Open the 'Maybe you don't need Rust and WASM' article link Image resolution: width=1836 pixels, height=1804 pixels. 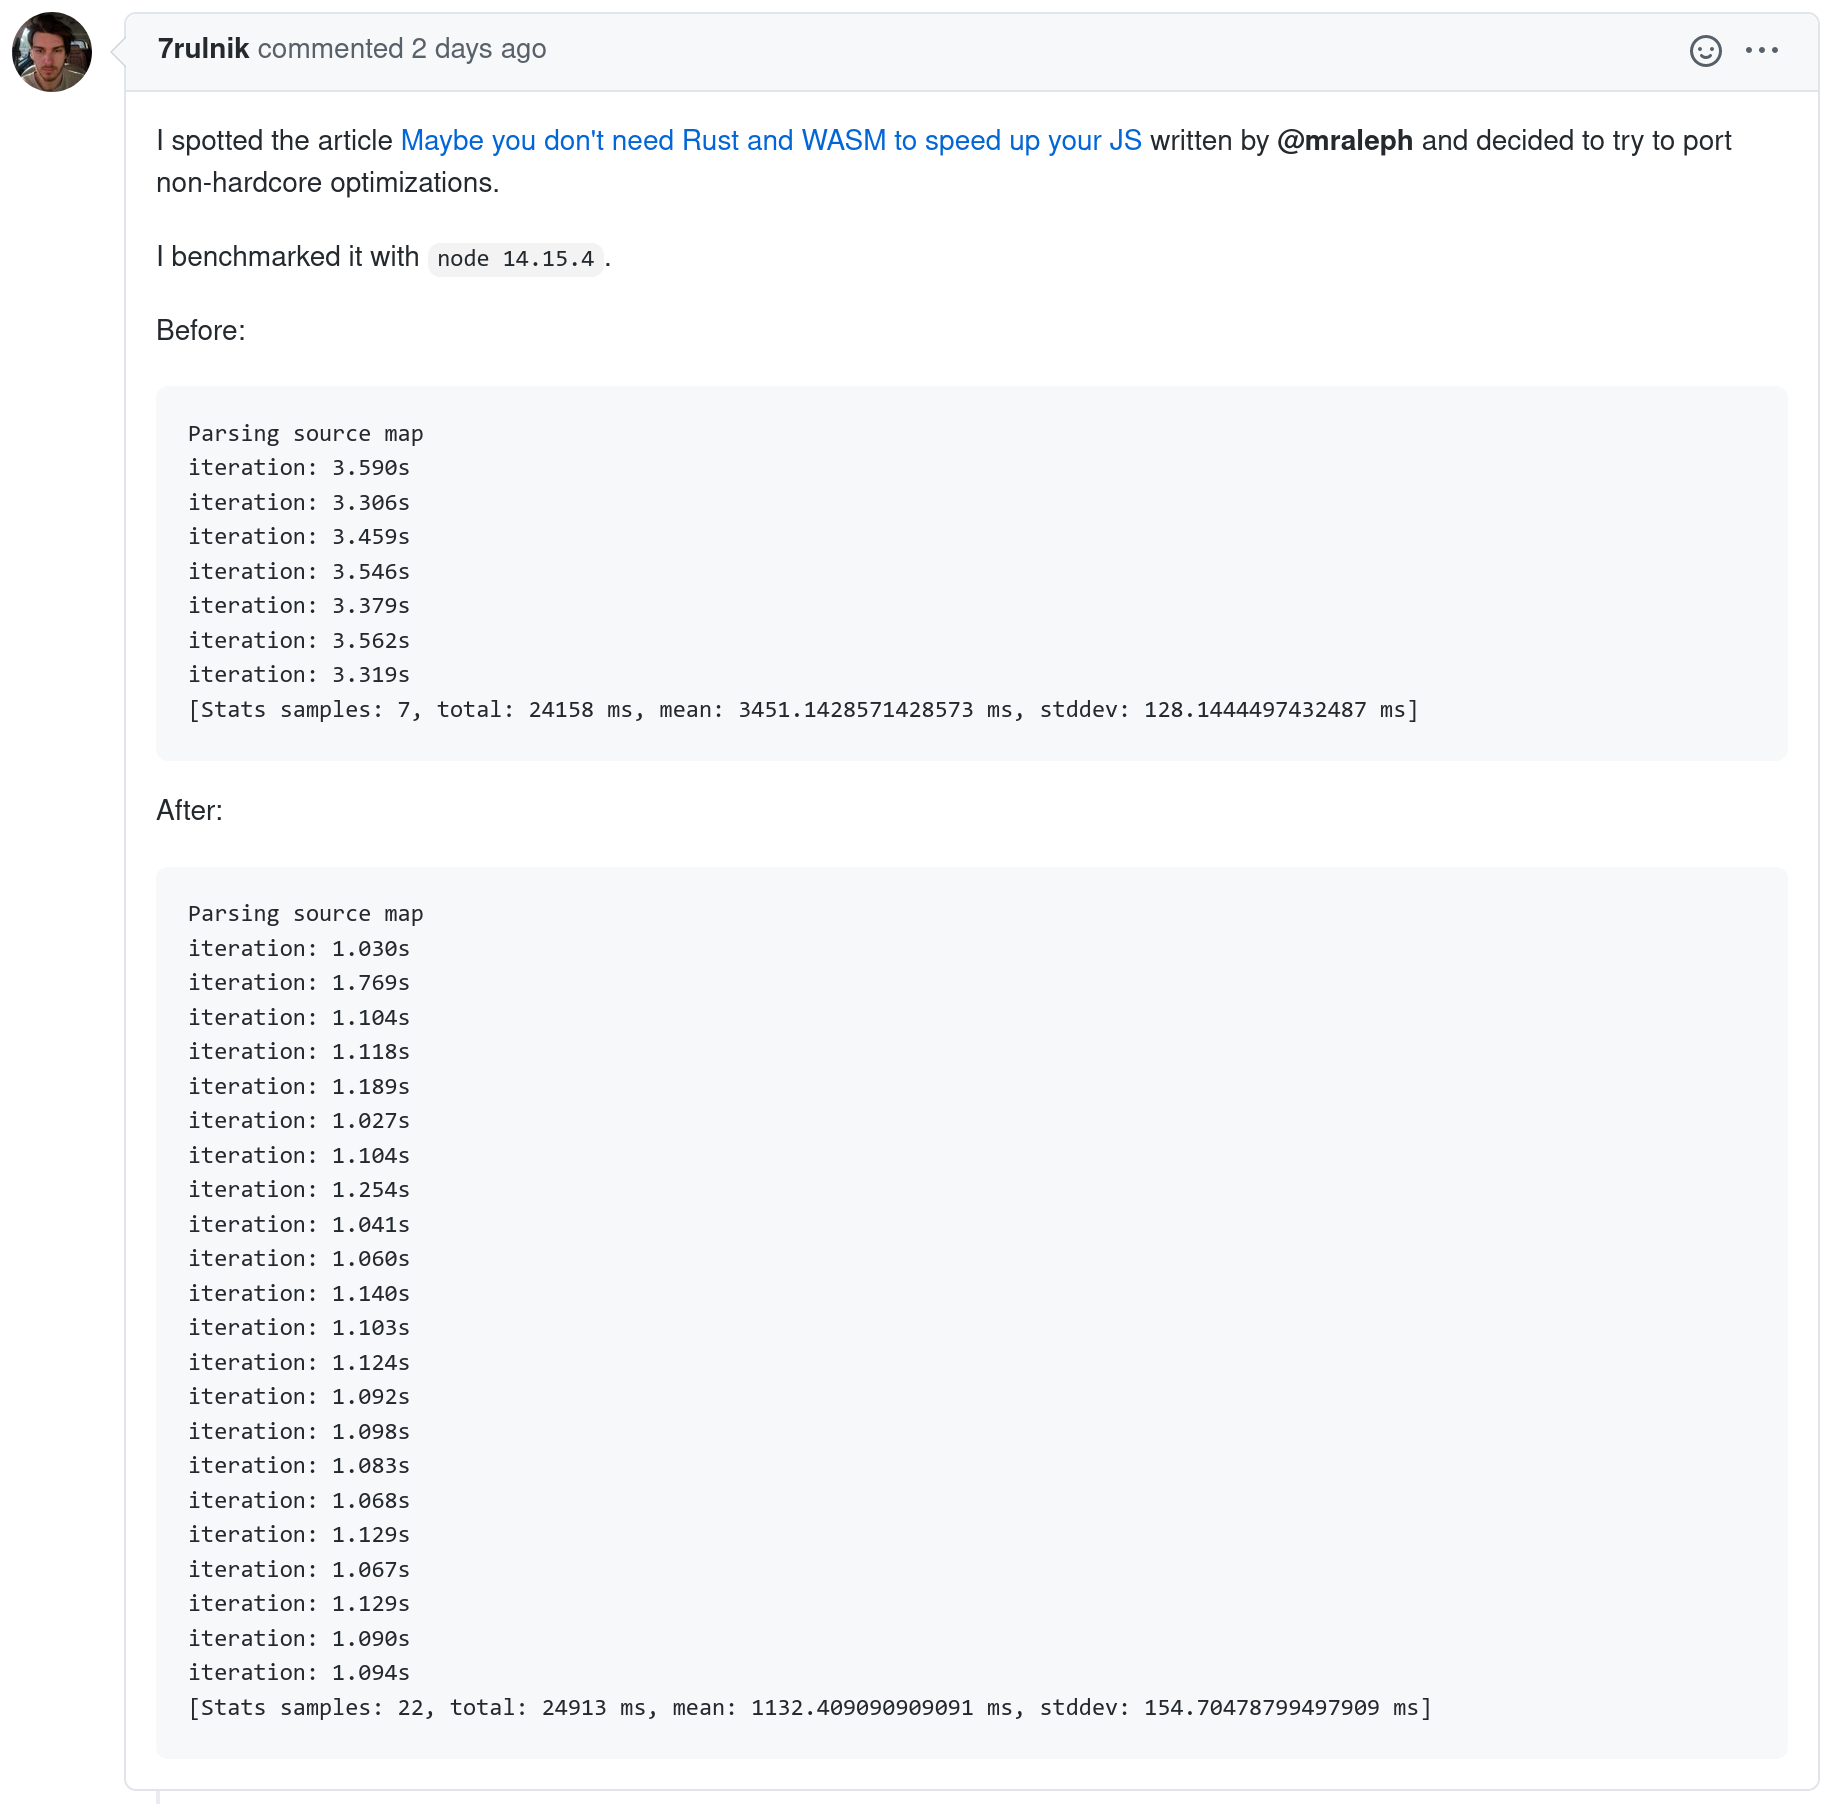tap(771, 141)
